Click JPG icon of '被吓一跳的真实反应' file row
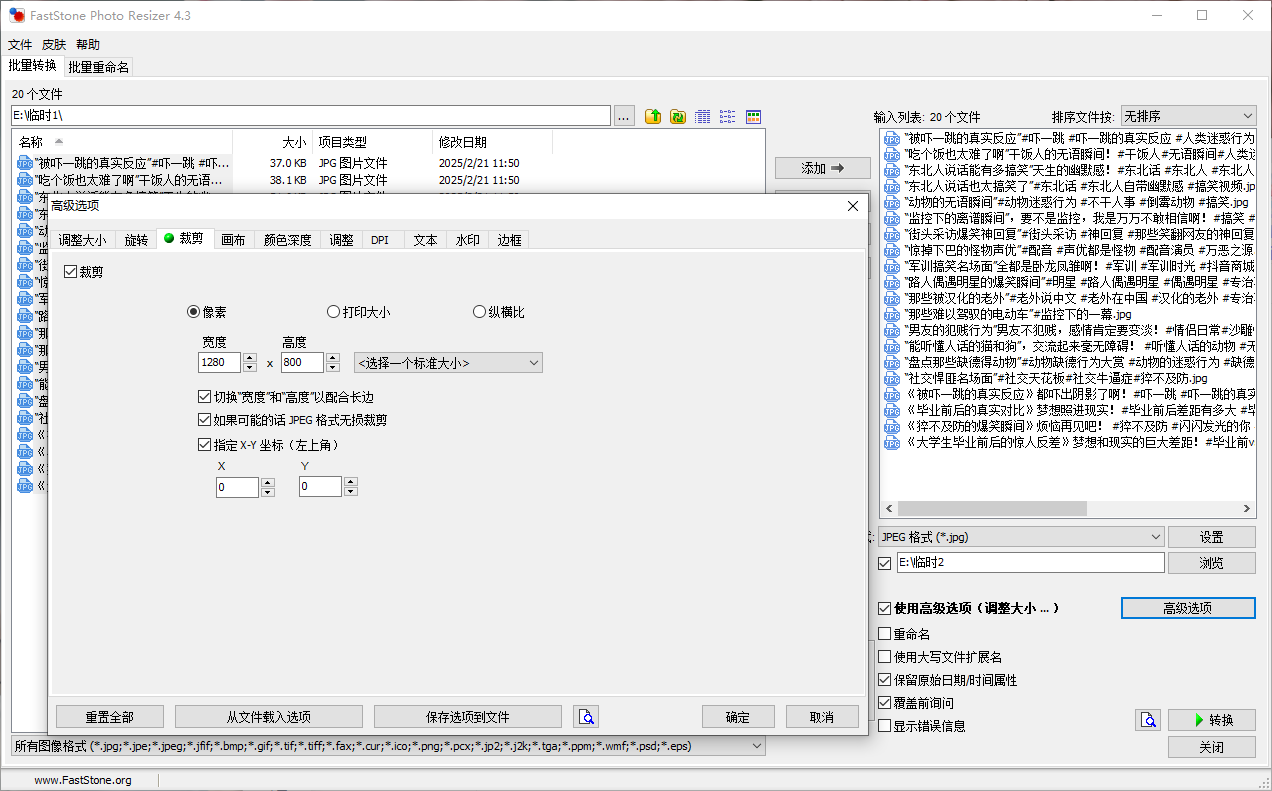 [x=25, y=163]
